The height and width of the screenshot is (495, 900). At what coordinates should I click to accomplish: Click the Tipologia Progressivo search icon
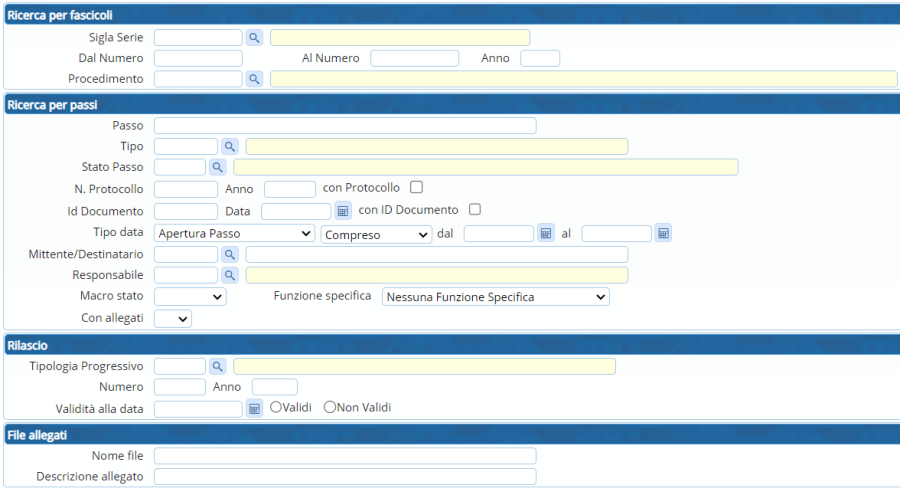217,367
